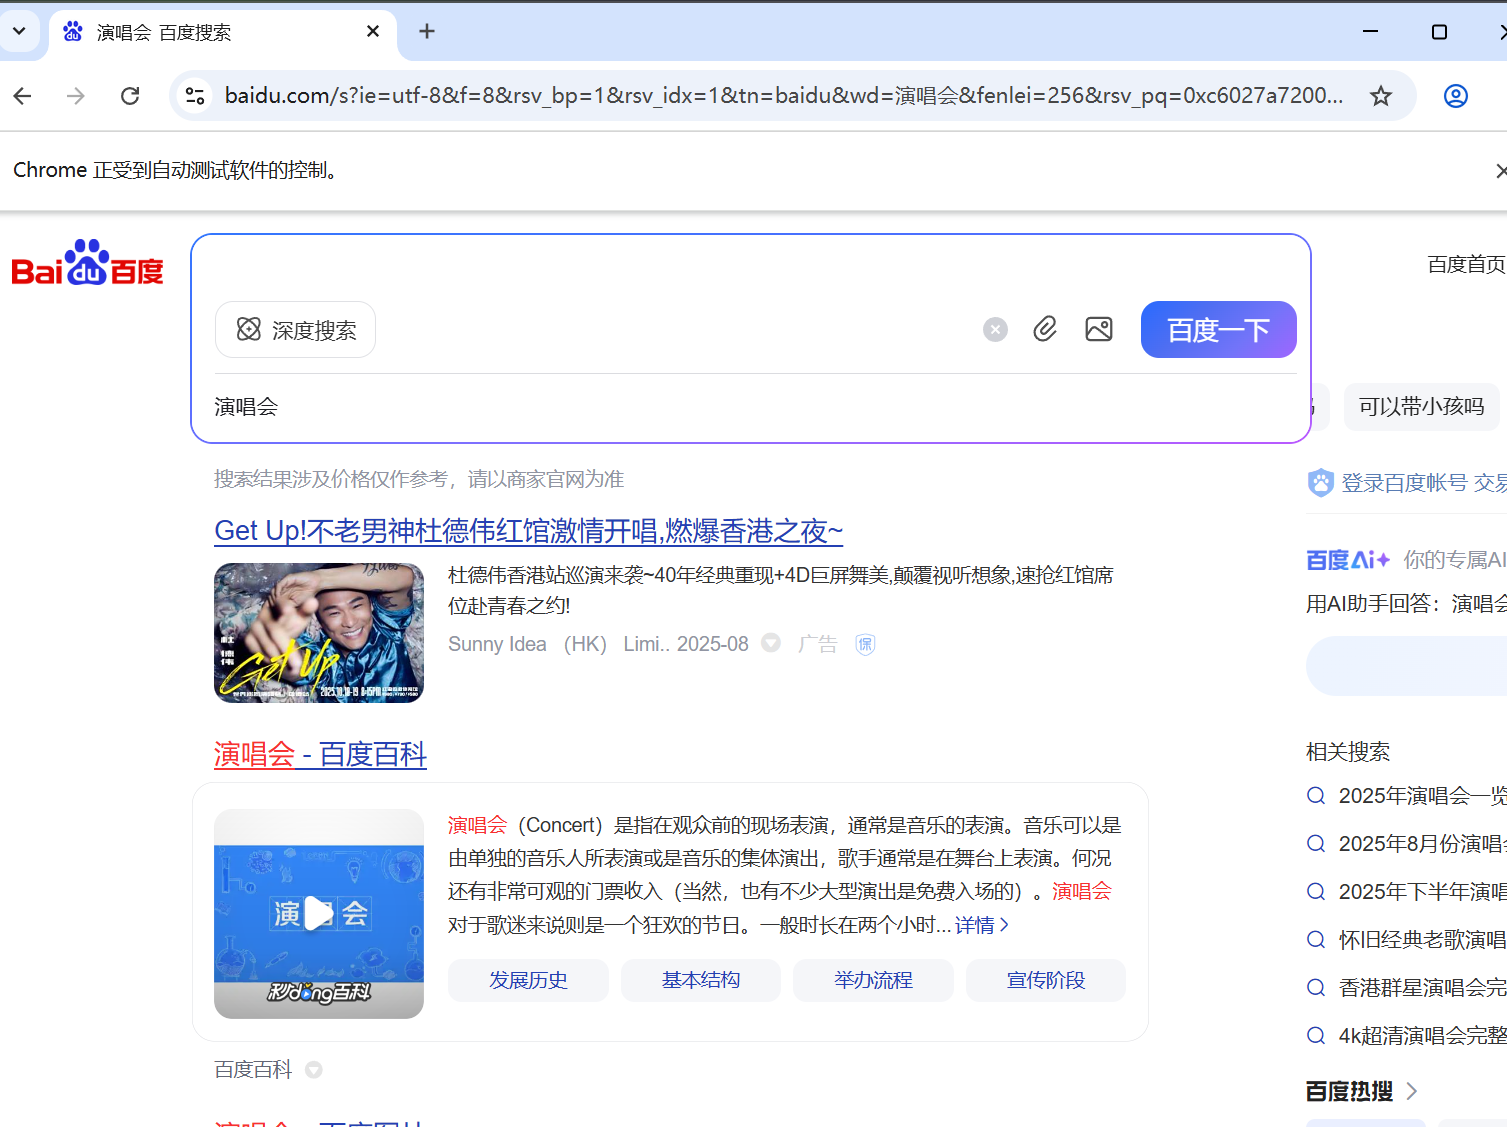This screenshot has height=1127, width=1507.
Task: Open related search 怀旧经典老歌演唱会
Action: tap(1422, 940)
